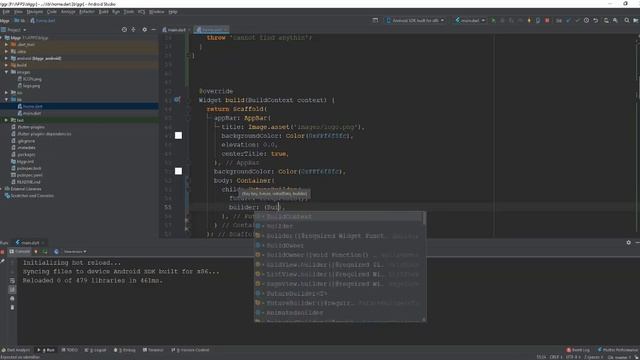Collapse the images folder in the project tree

(x=6, y=72)
